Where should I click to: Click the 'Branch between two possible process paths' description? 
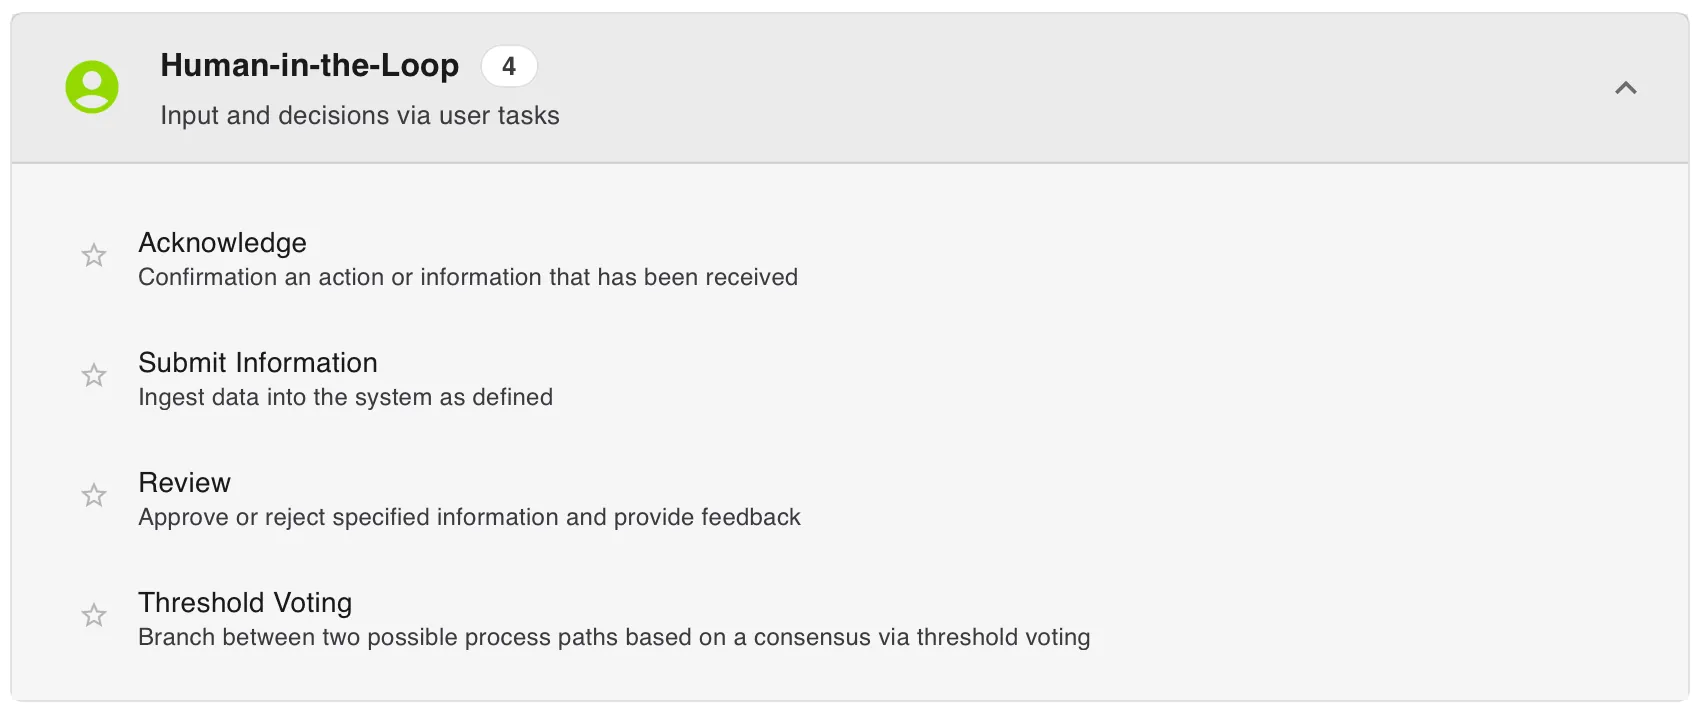[614, 637]
